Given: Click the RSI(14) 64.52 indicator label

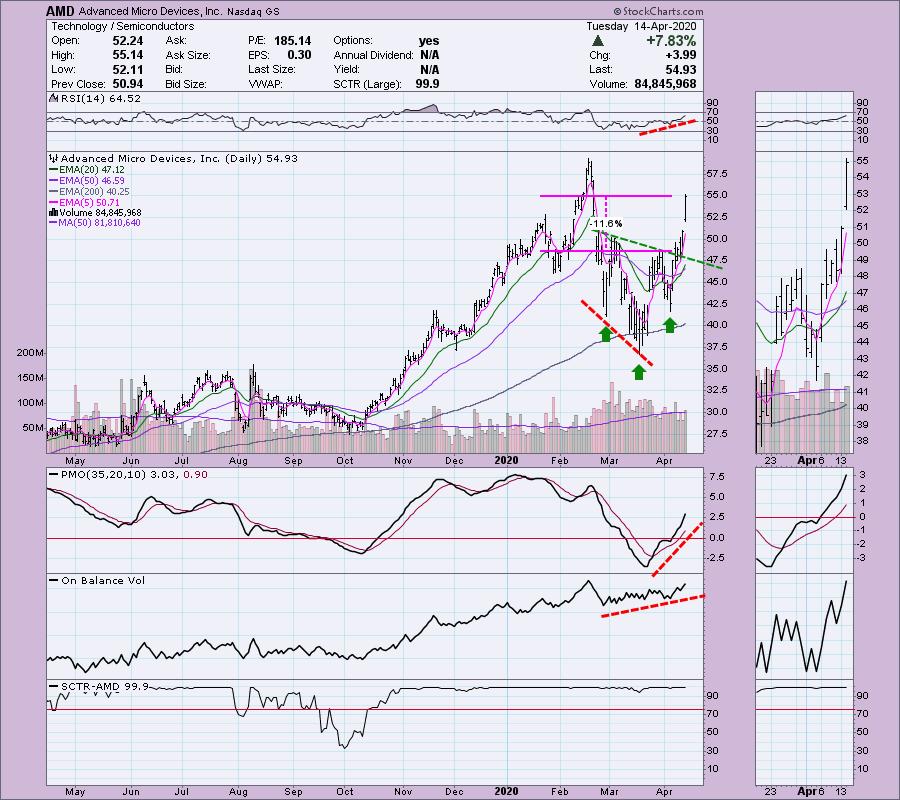Looking at the screenshot, I should (101, 99).
